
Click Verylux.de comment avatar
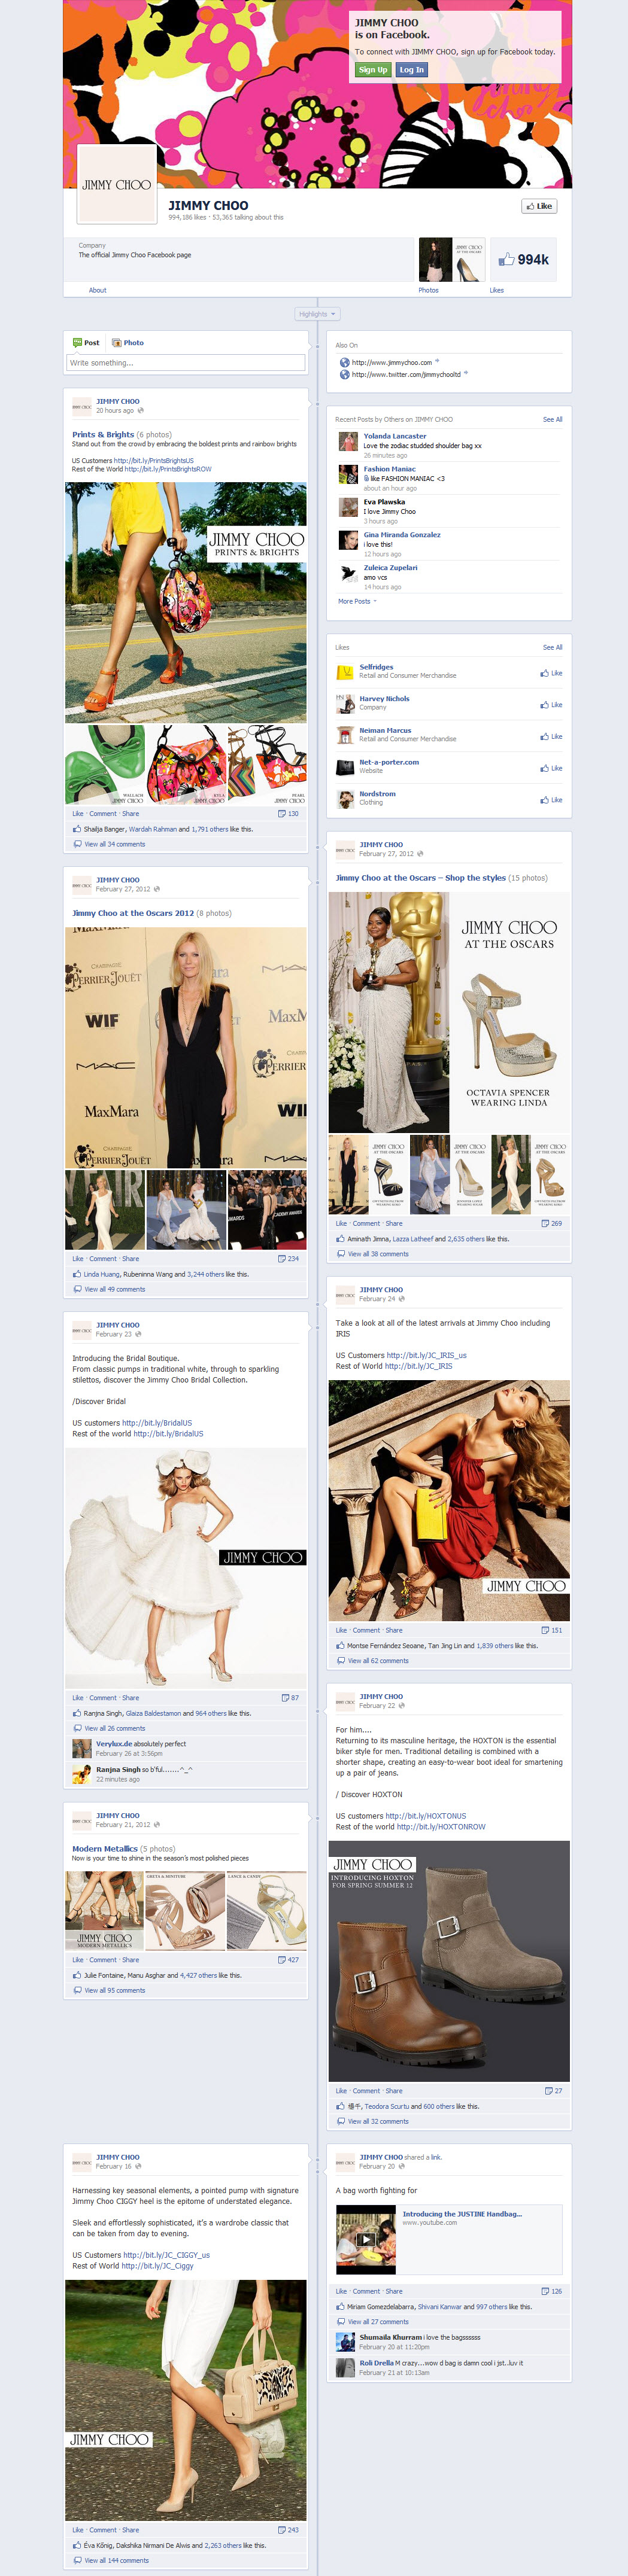[x=81, y=1748]
